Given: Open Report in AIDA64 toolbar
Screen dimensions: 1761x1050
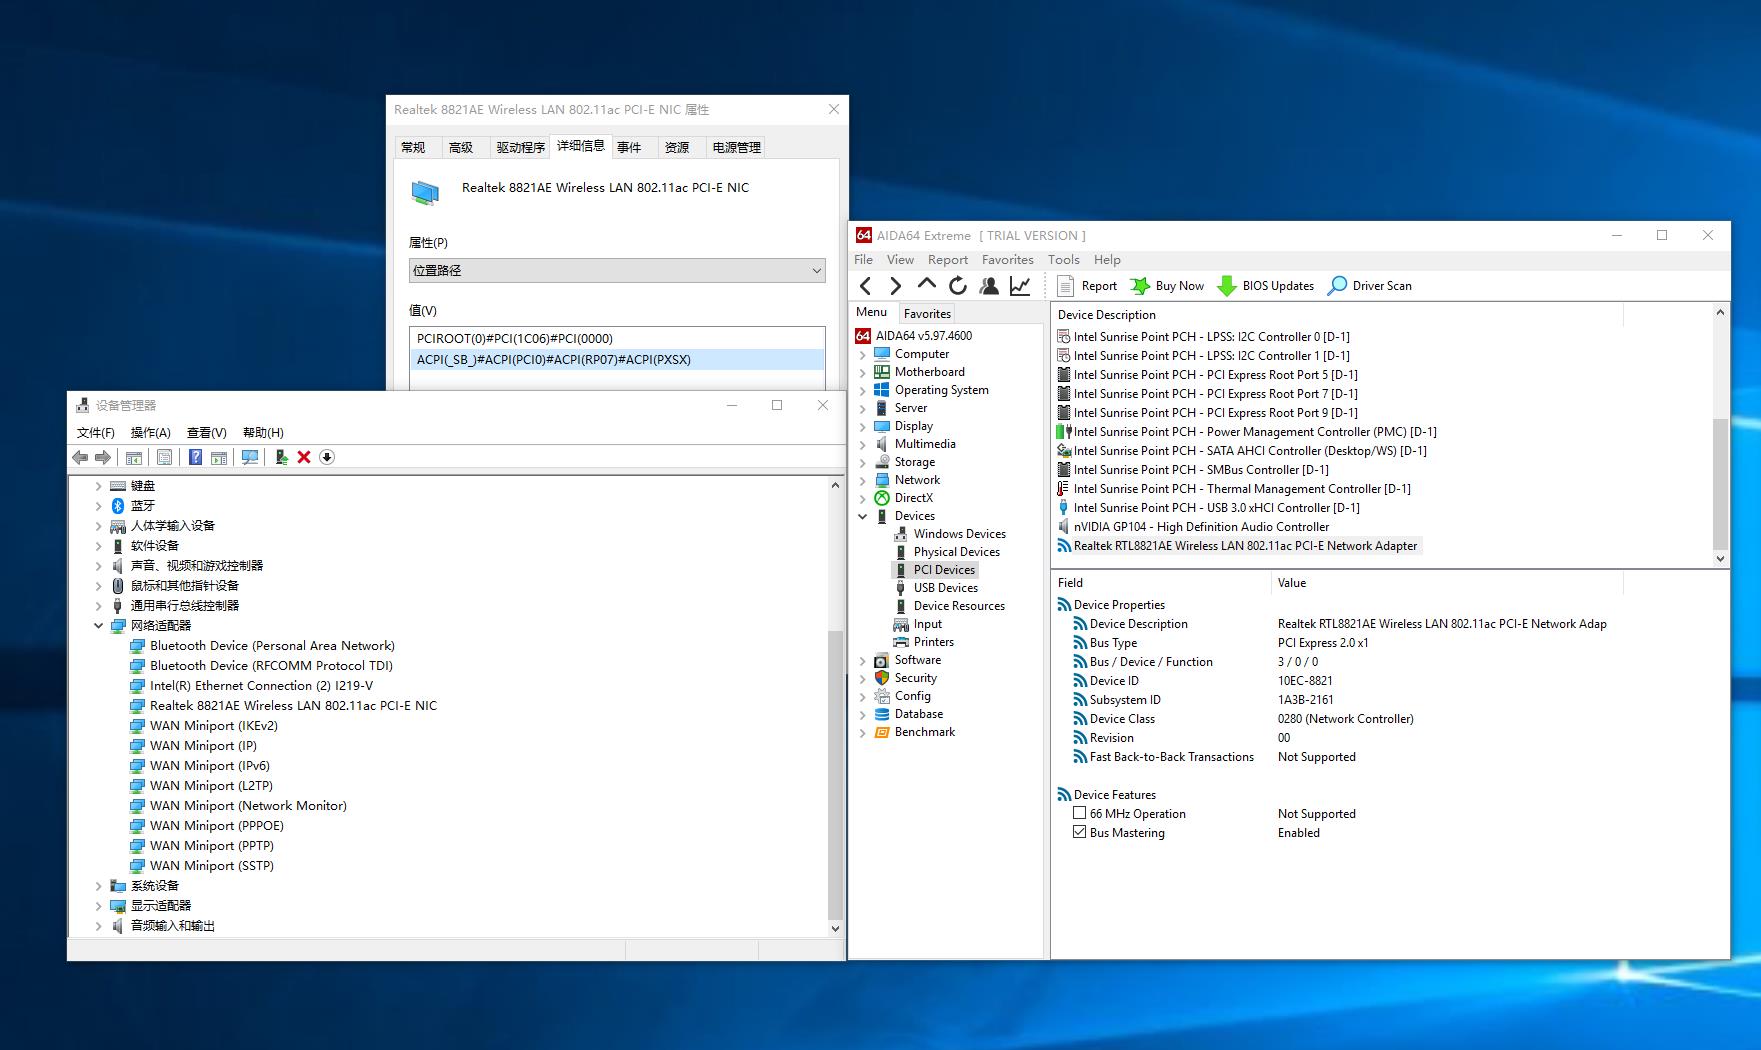Looking at the screenshot, I should point(1087,286).
